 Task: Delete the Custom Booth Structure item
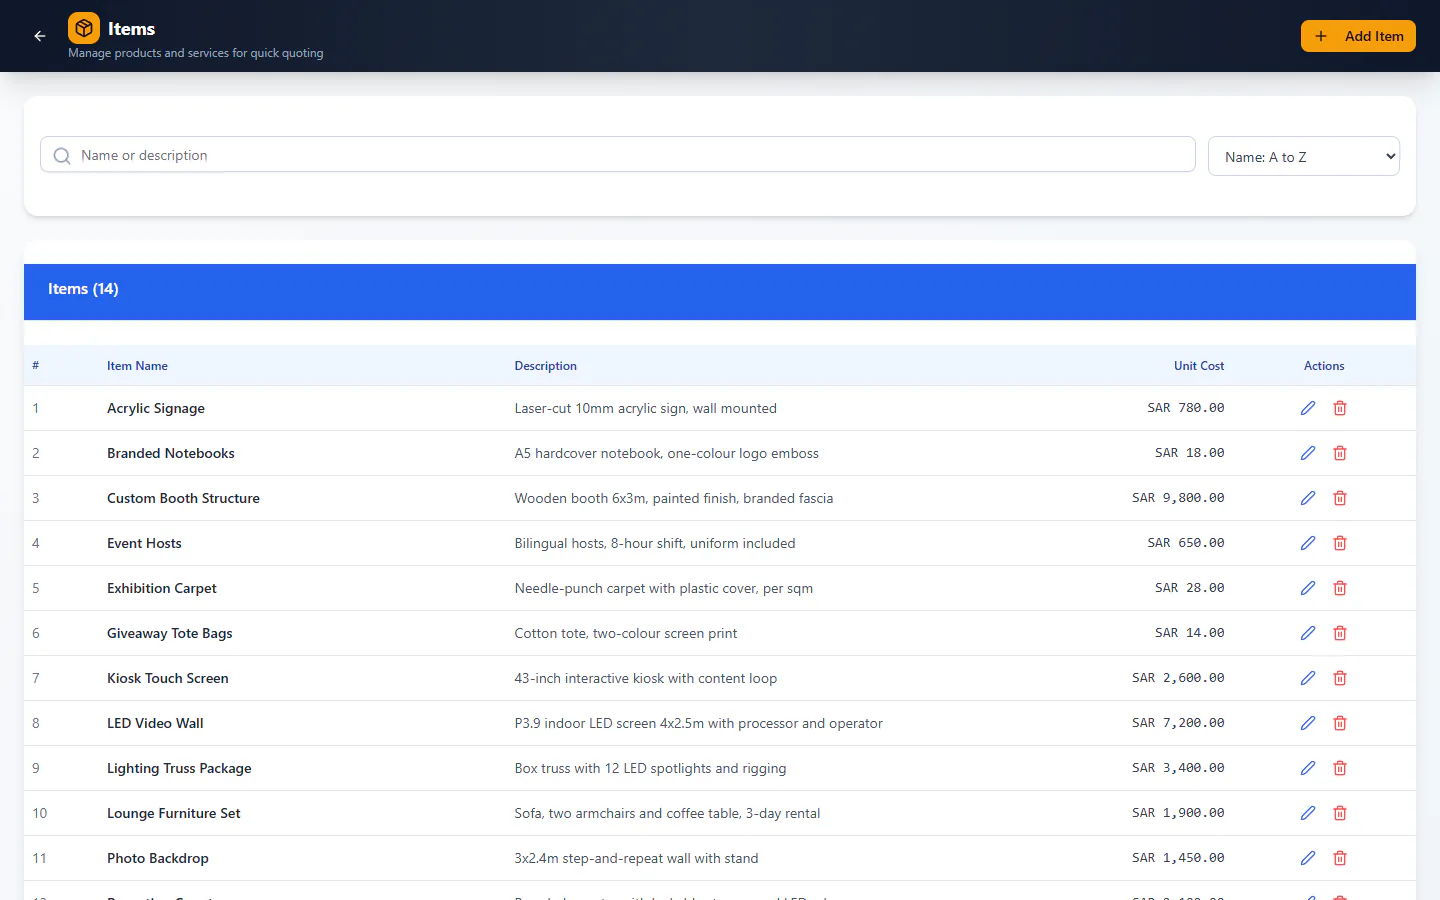click(x=1340, y=498)
